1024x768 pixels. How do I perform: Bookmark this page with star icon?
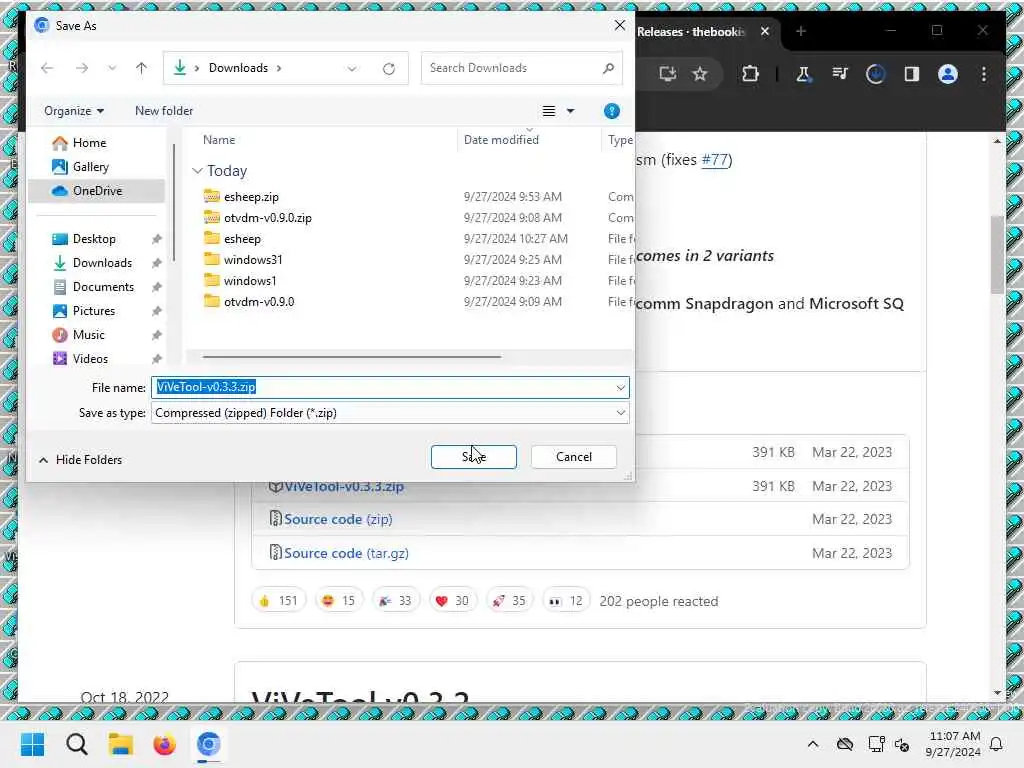[700, 74]
